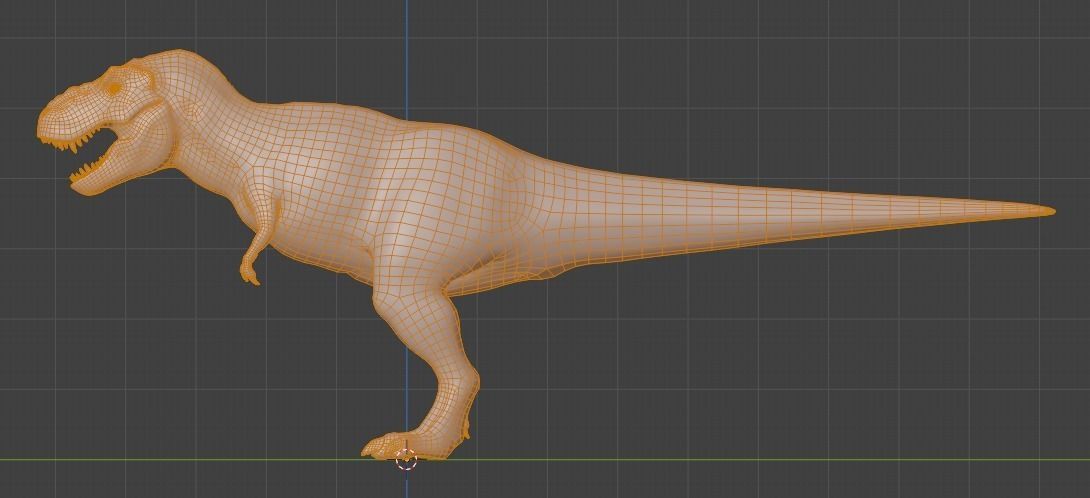1090x498 pixels.
Task: Click the 3D cursor at the origin
Action: coord(406,460)
